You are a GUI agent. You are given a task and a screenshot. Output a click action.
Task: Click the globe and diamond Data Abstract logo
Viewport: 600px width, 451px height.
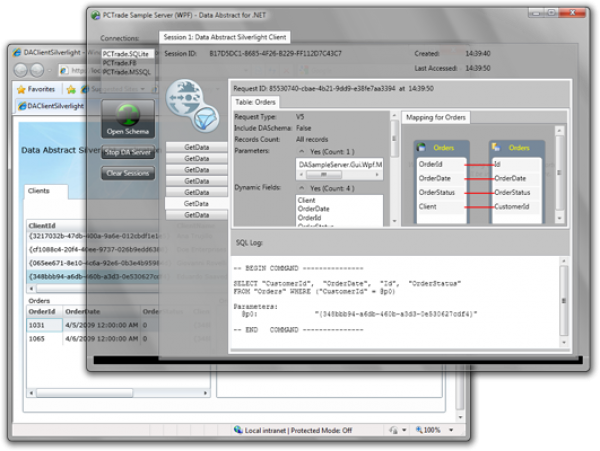(x=192, y=106)
